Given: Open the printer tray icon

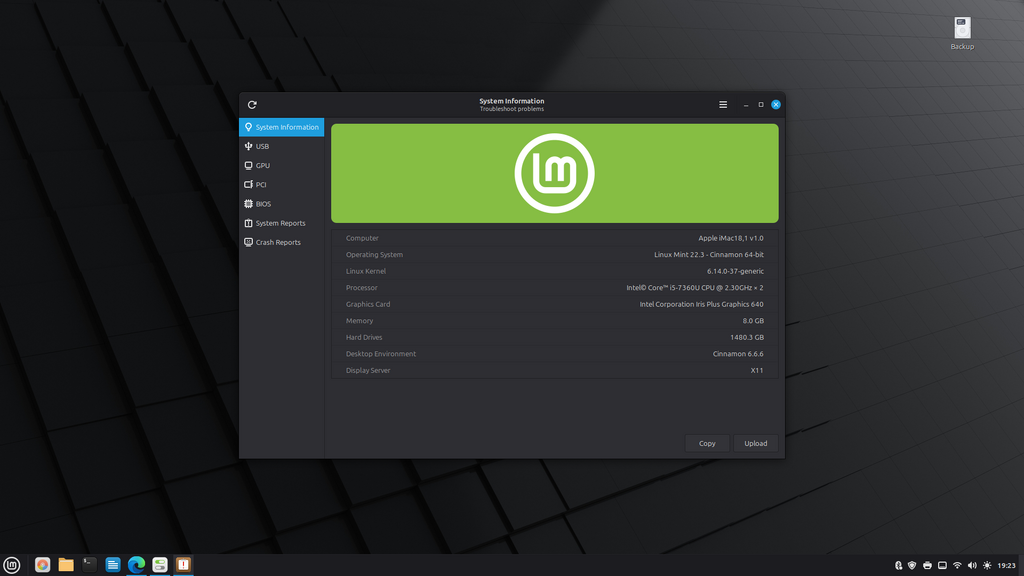Looking at the screenshot, I should (927, 566).
